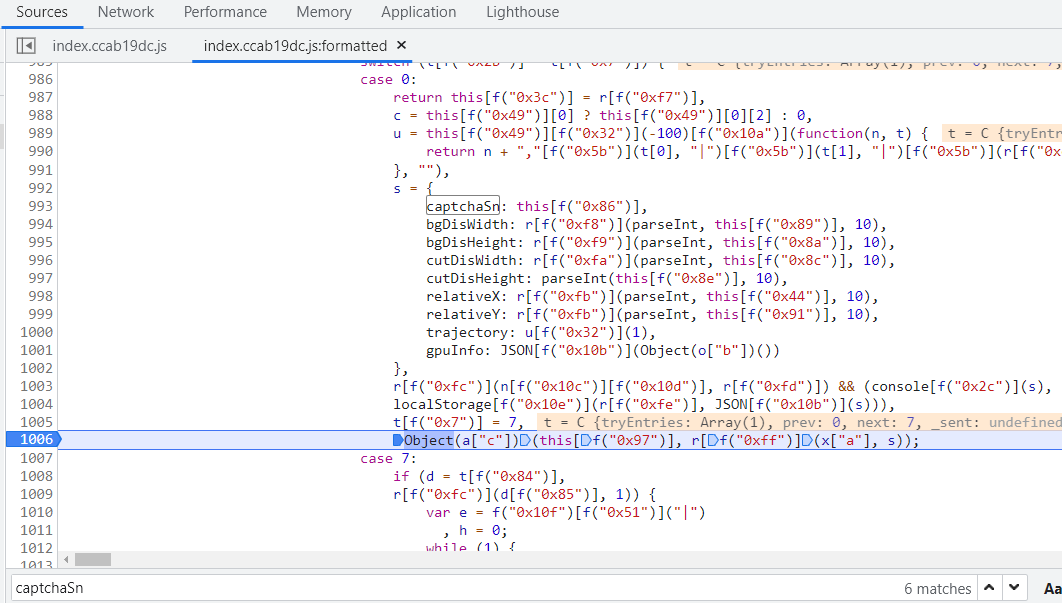The height and width of the screenshot is (603, 1062).
Task: Click line number 1007 in gutter
Action: click(x=36, y=458)
